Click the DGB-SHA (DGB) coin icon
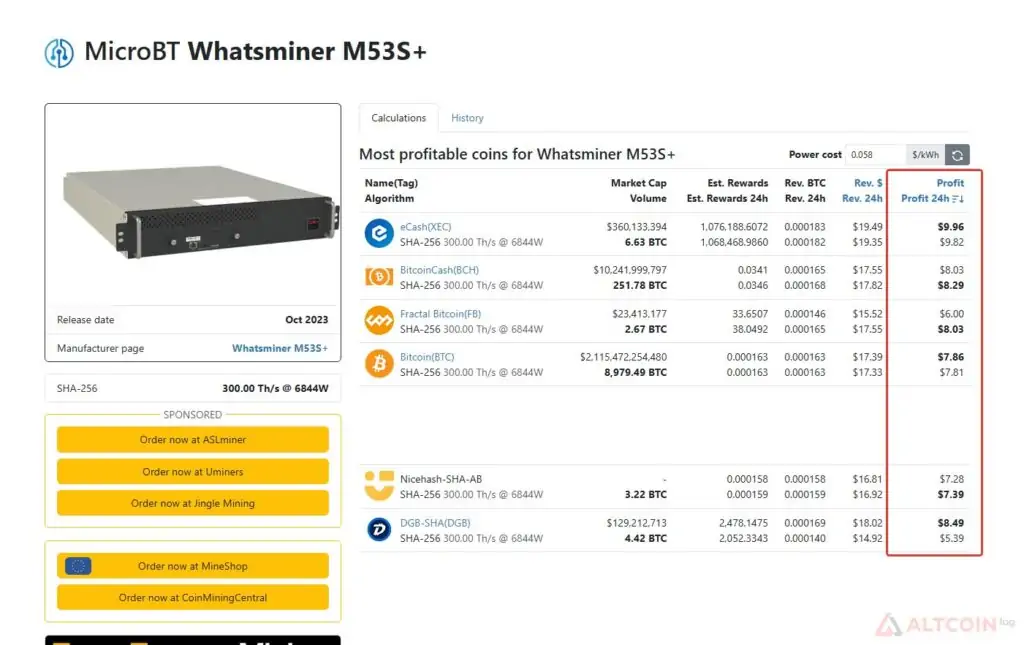 pyautogui.click(x=379, y=529)
